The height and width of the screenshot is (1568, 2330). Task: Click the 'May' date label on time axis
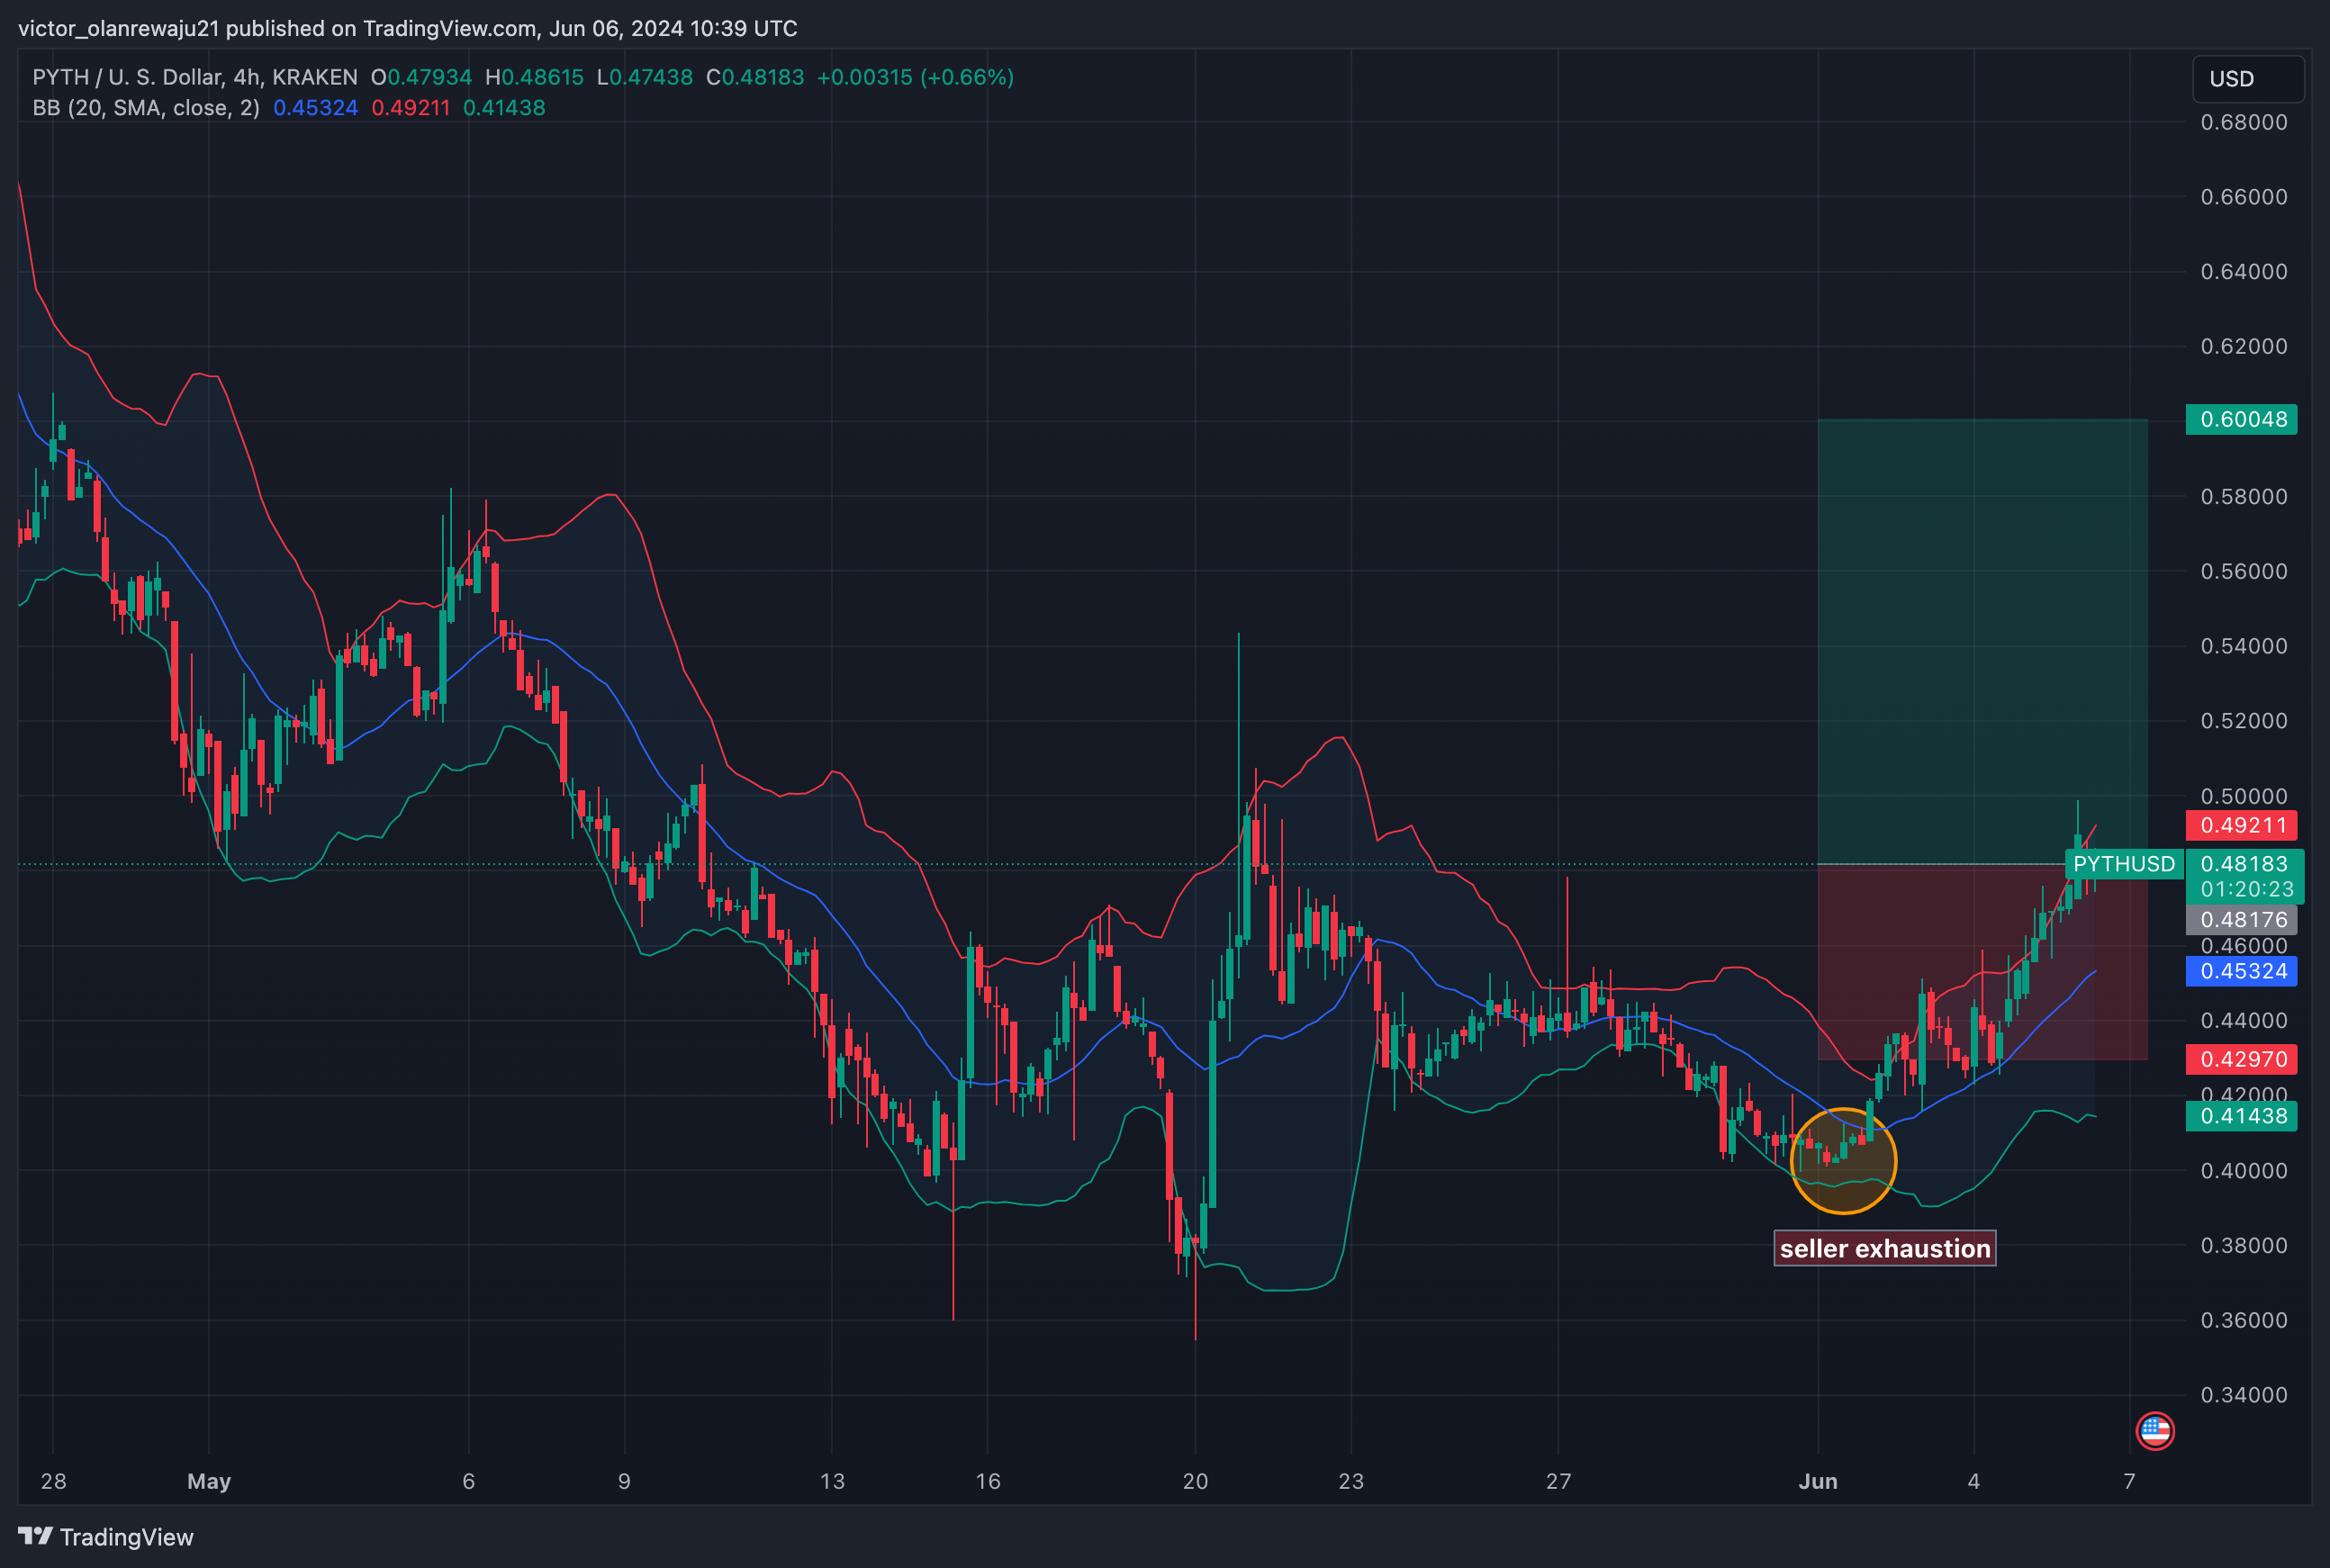(208, 1481)
